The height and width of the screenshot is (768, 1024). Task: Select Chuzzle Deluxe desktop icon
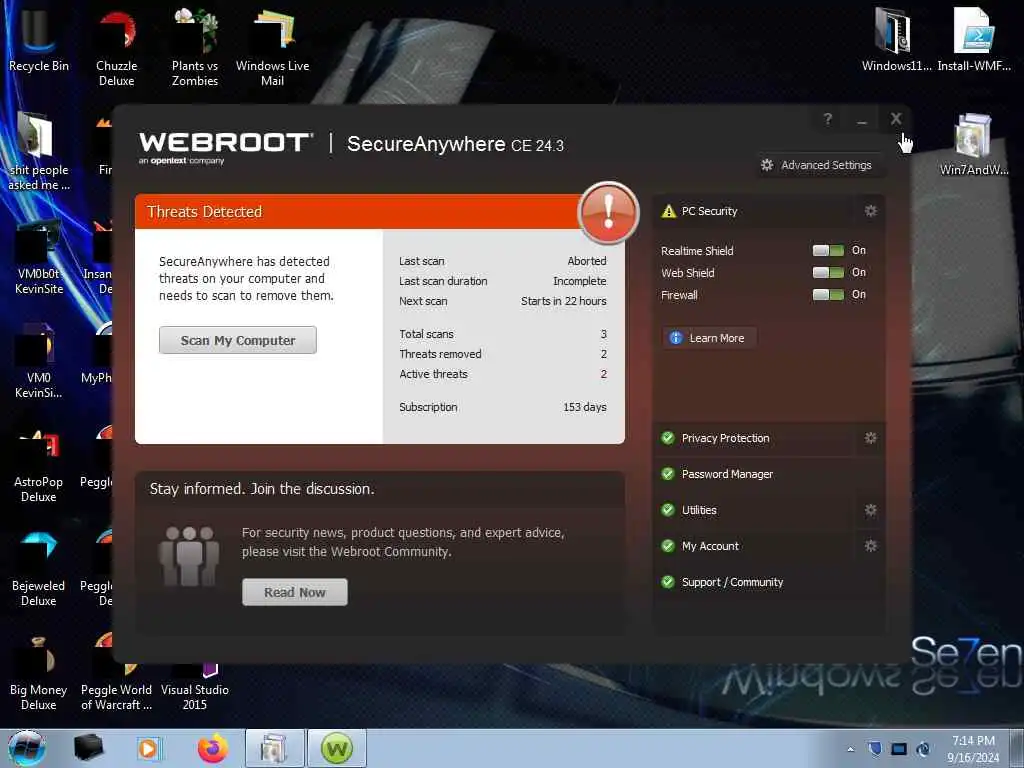click(x=116, y=47)
